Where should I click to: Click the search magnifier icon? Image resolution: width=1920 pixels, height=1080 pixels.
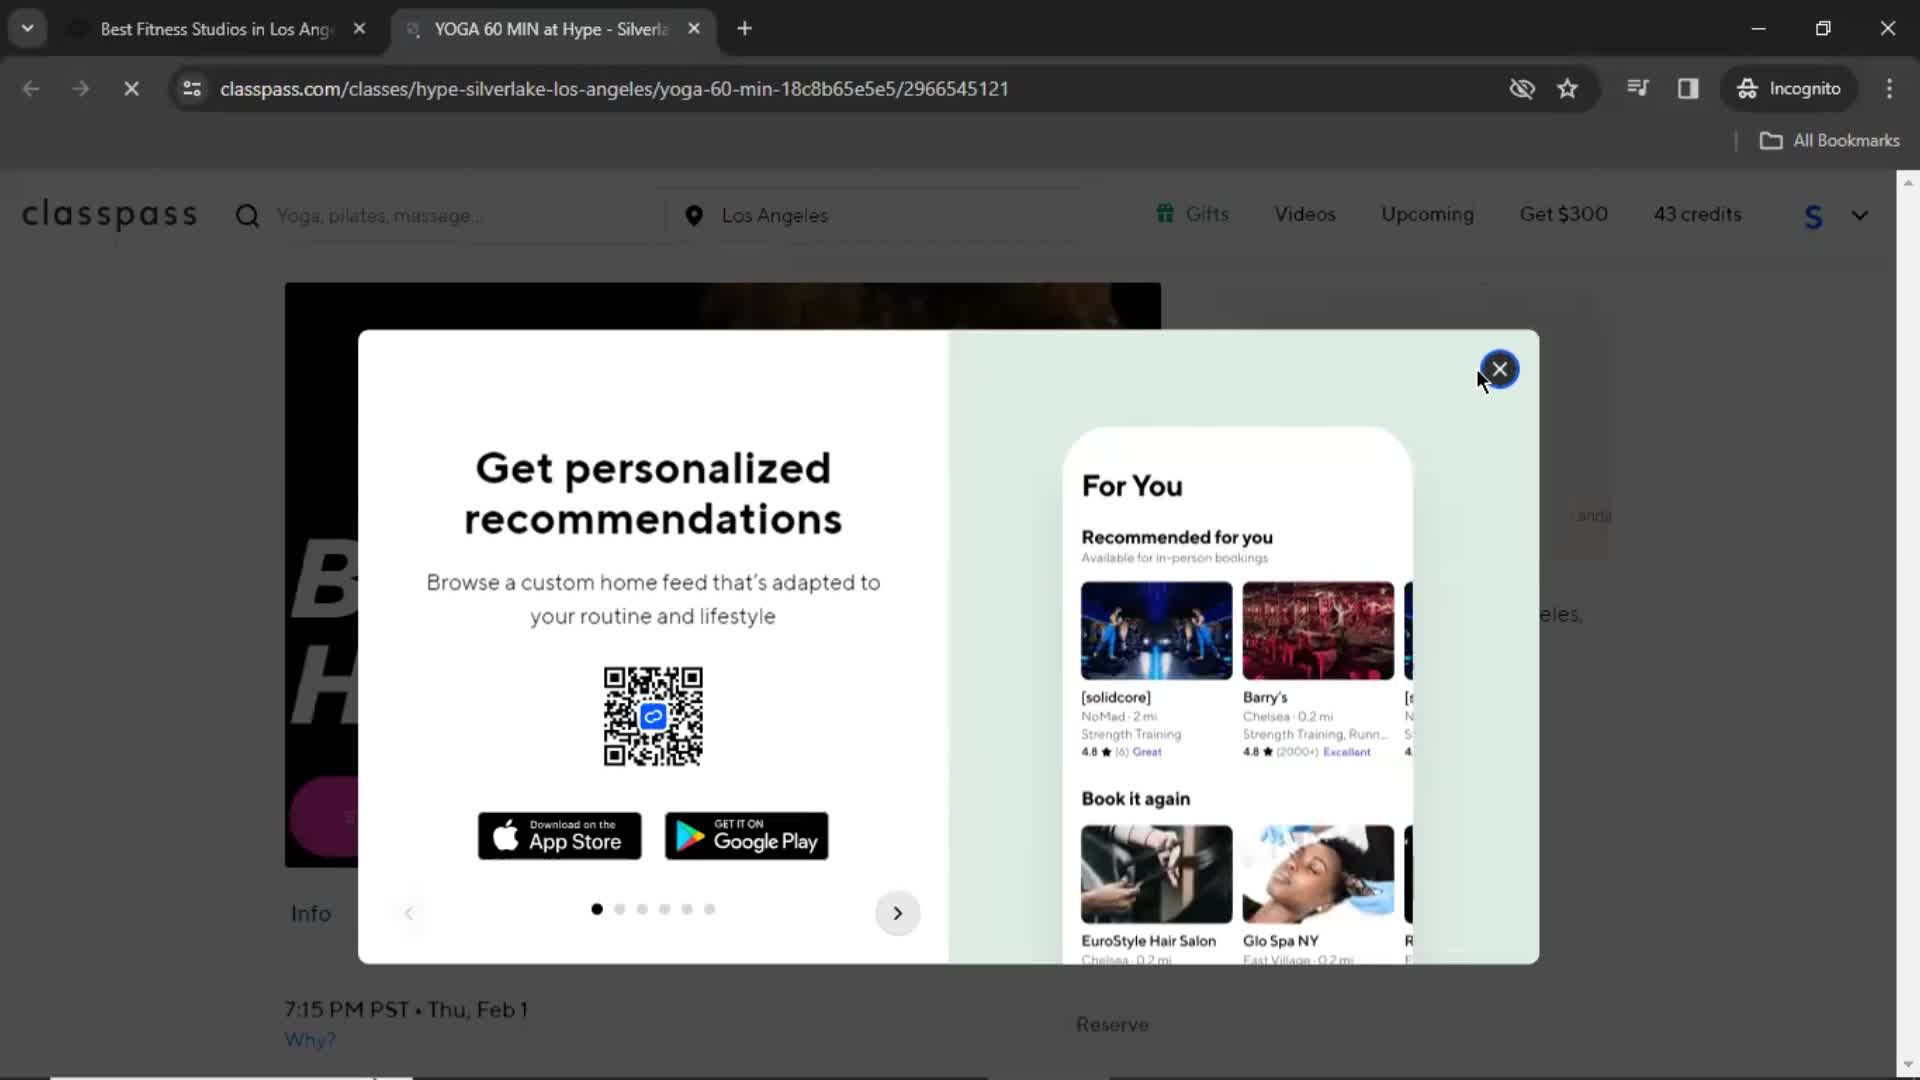[x=247, y=216]
